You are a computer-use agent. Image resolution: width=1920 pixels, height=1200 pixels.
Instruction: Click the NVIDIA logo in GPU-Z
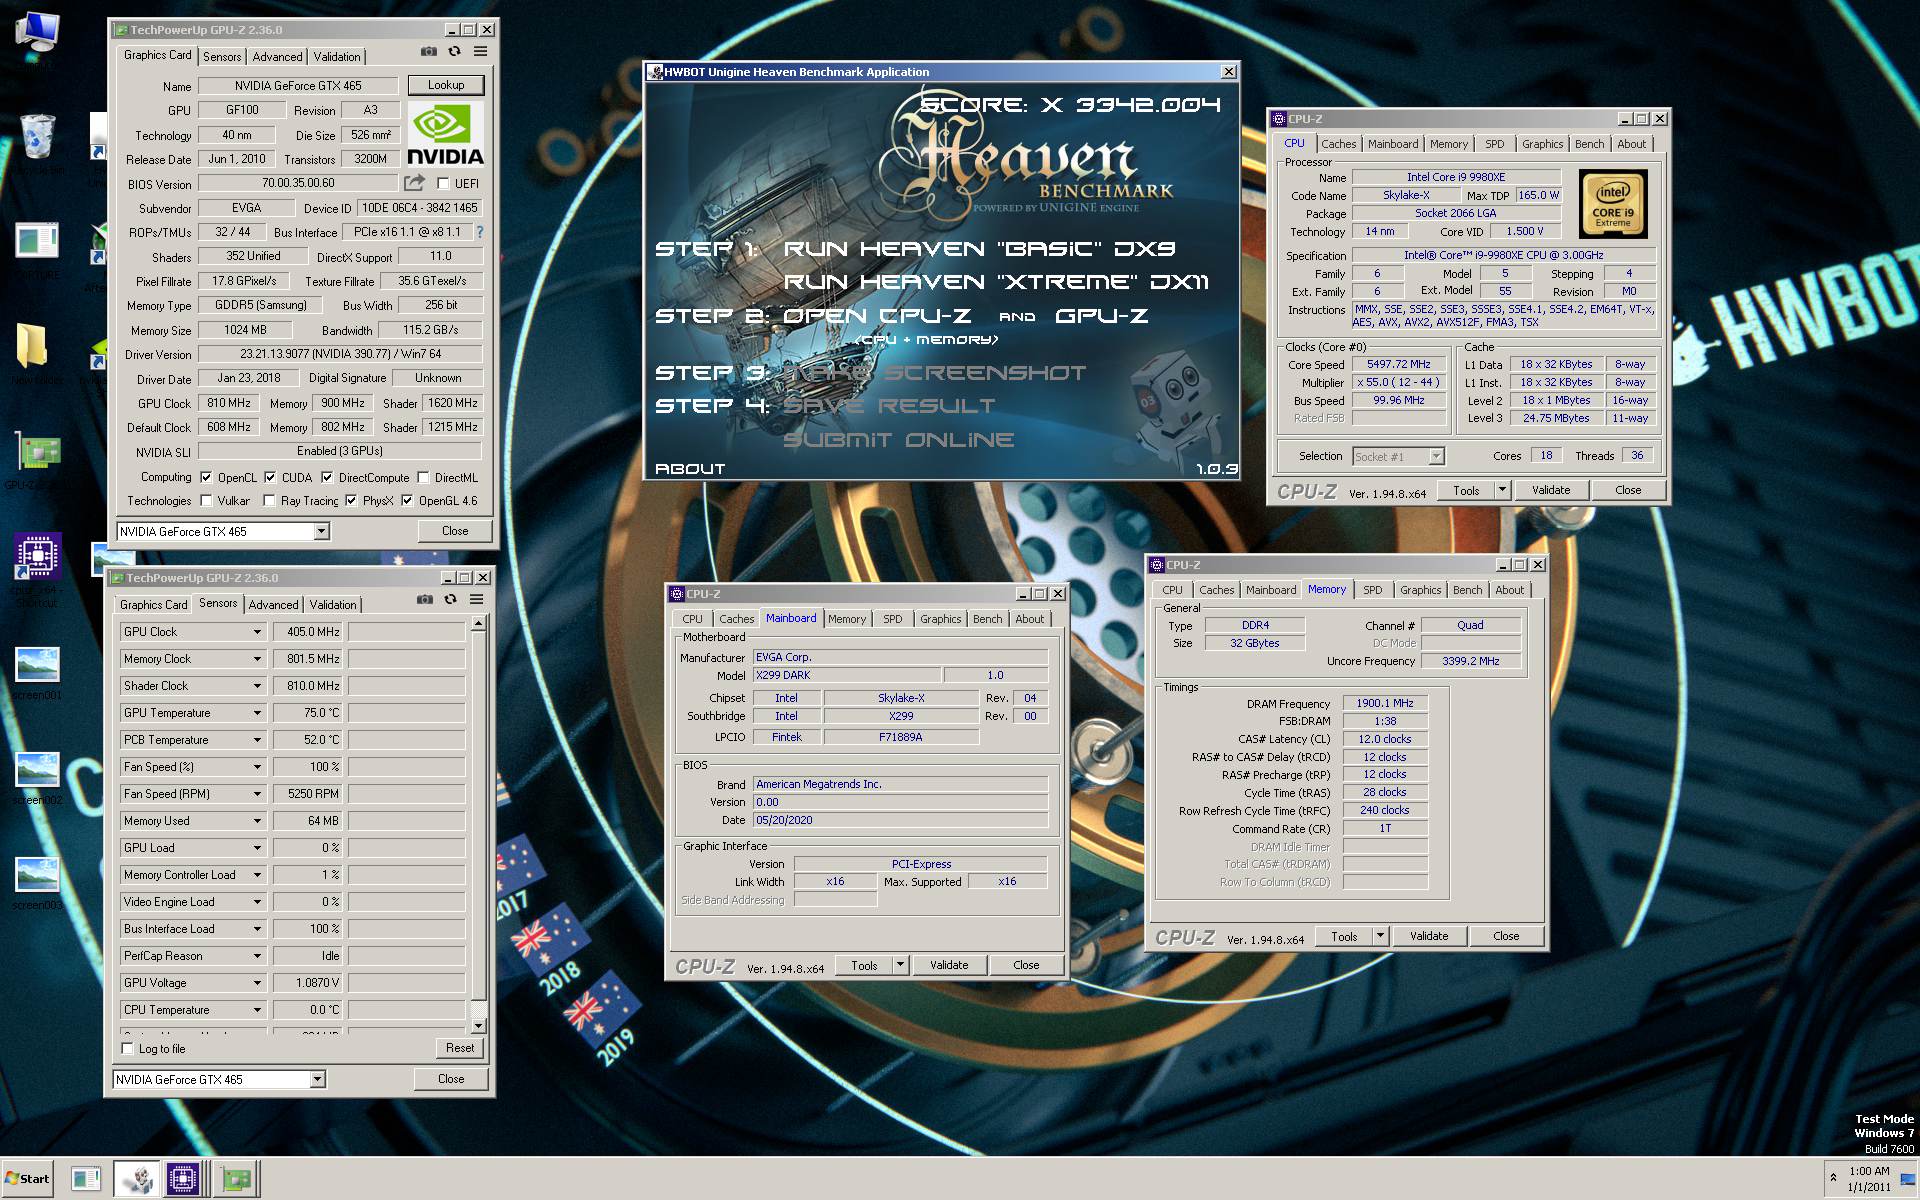tap(445, 134)
